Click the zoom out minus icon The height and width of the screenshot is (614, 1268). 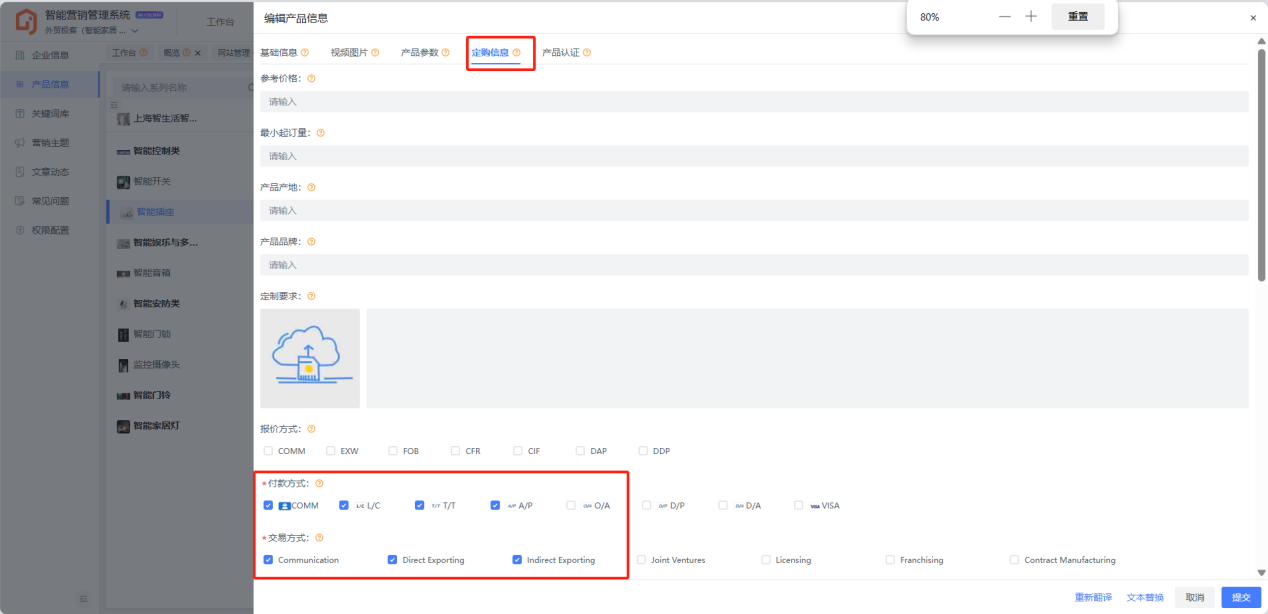coord(1005,17)
